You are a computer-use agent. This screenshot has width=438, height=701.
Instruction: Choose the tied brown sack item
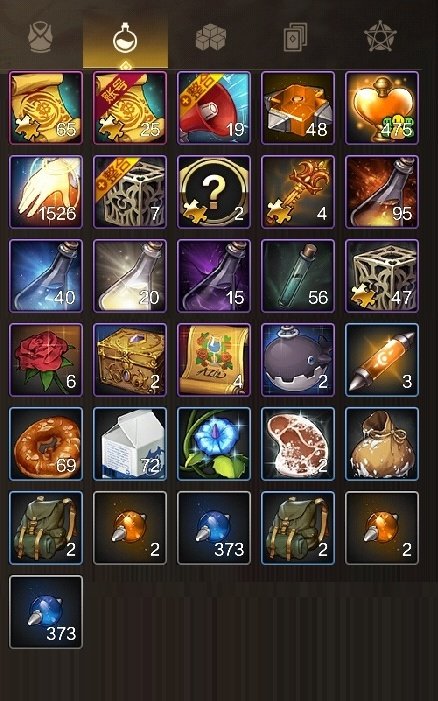tap(382, 444)
